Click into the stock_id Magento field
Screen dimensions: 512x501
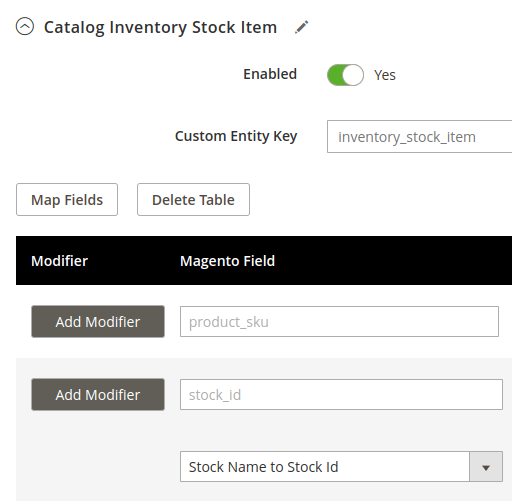click(x=341, y=395)
